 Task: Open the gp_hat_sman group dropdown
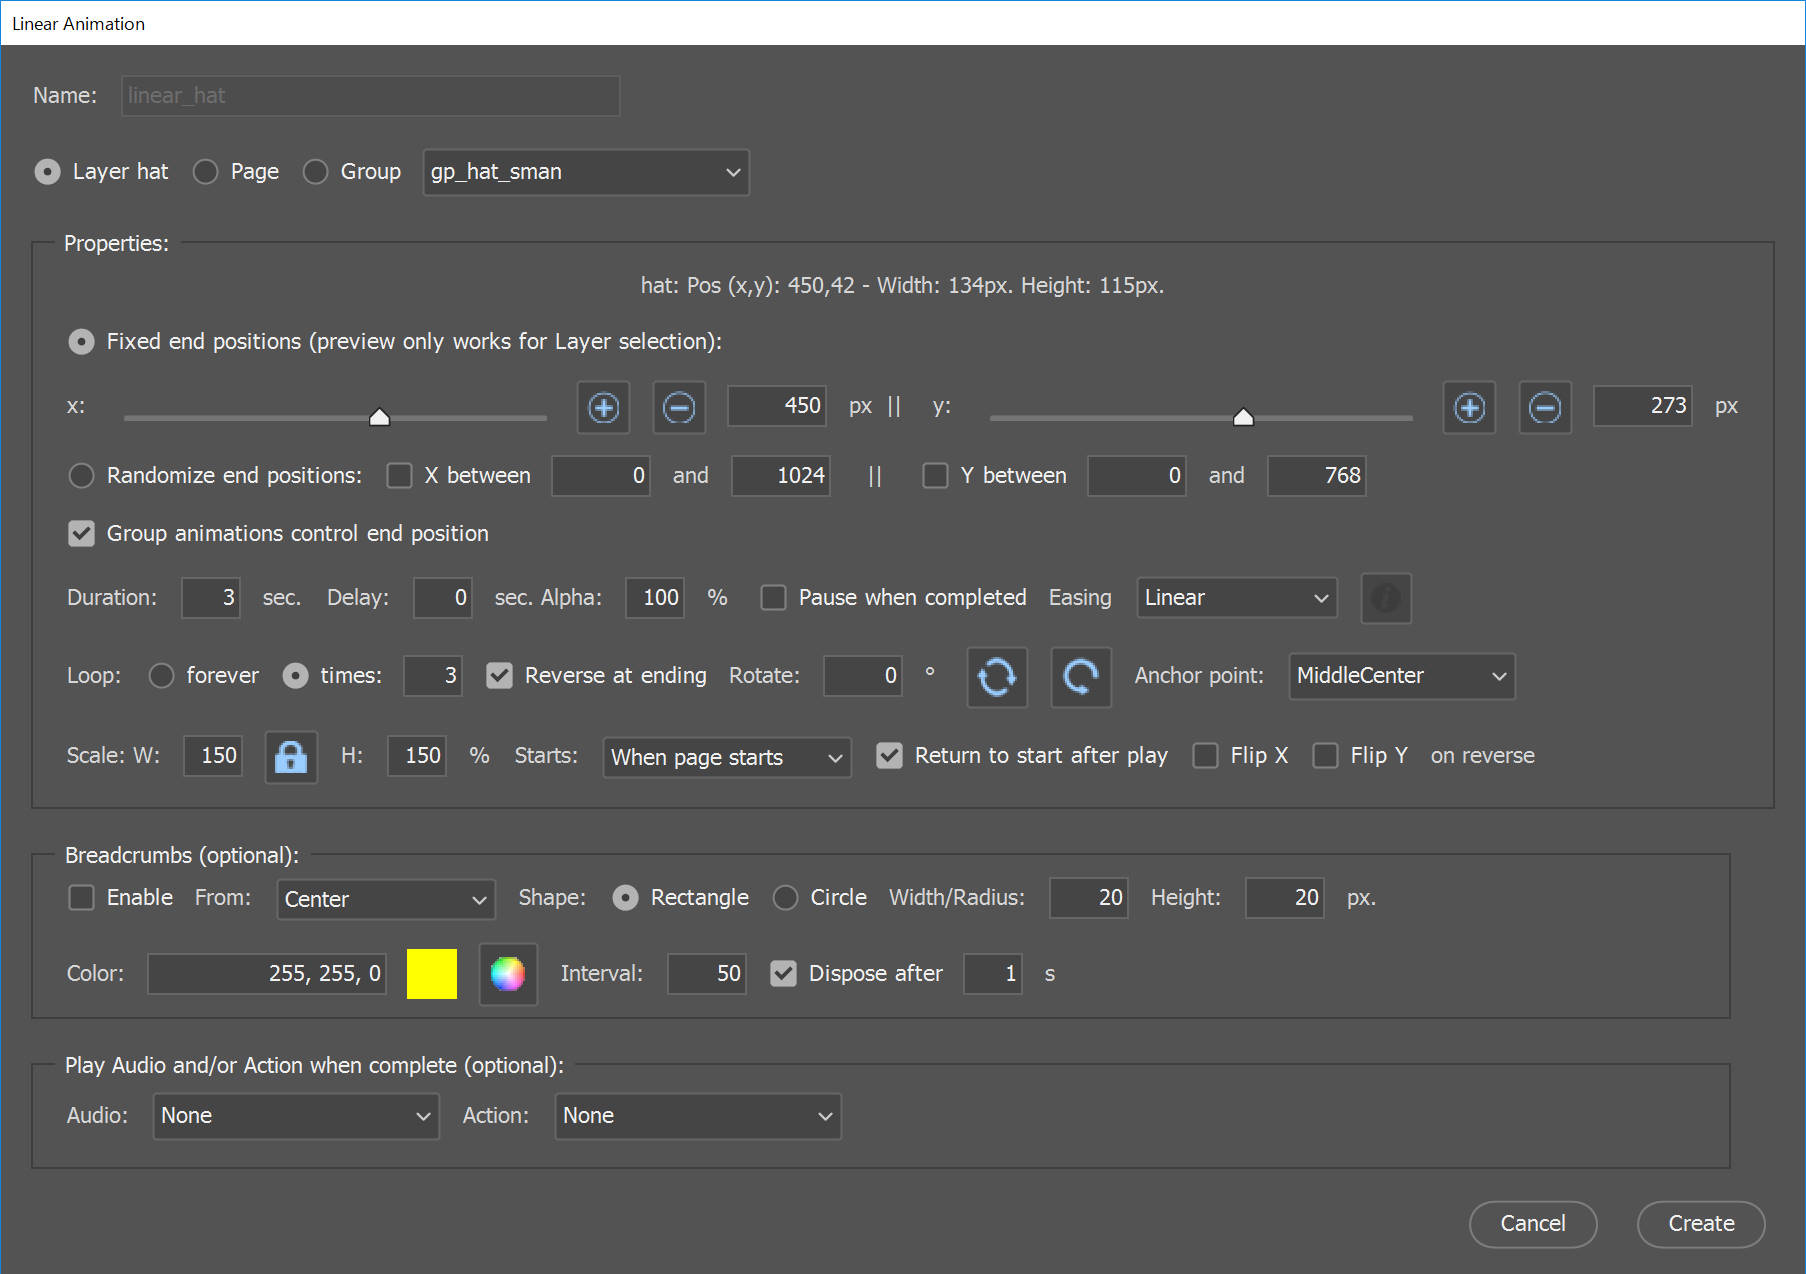[586, 172]
